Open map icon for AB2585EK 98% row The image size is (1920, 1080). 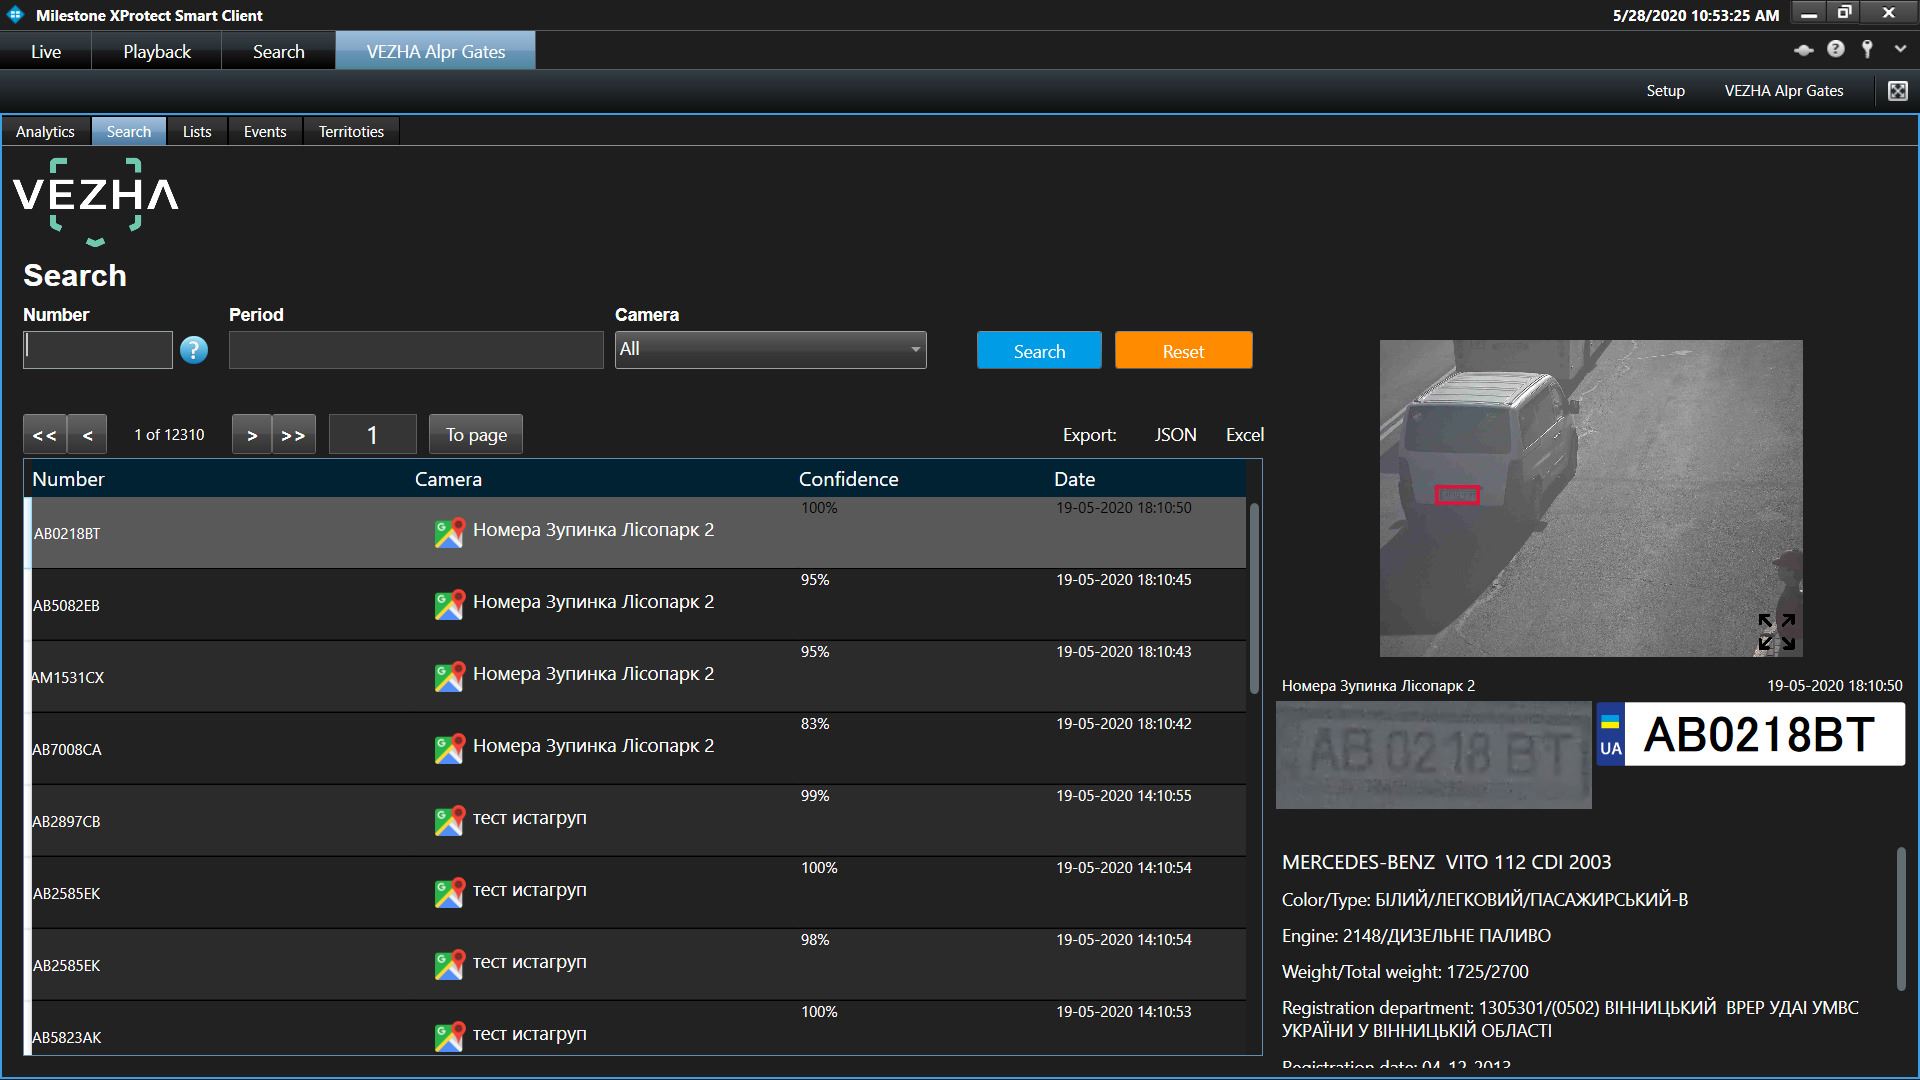pyautogui.click(x=449, y=964)
